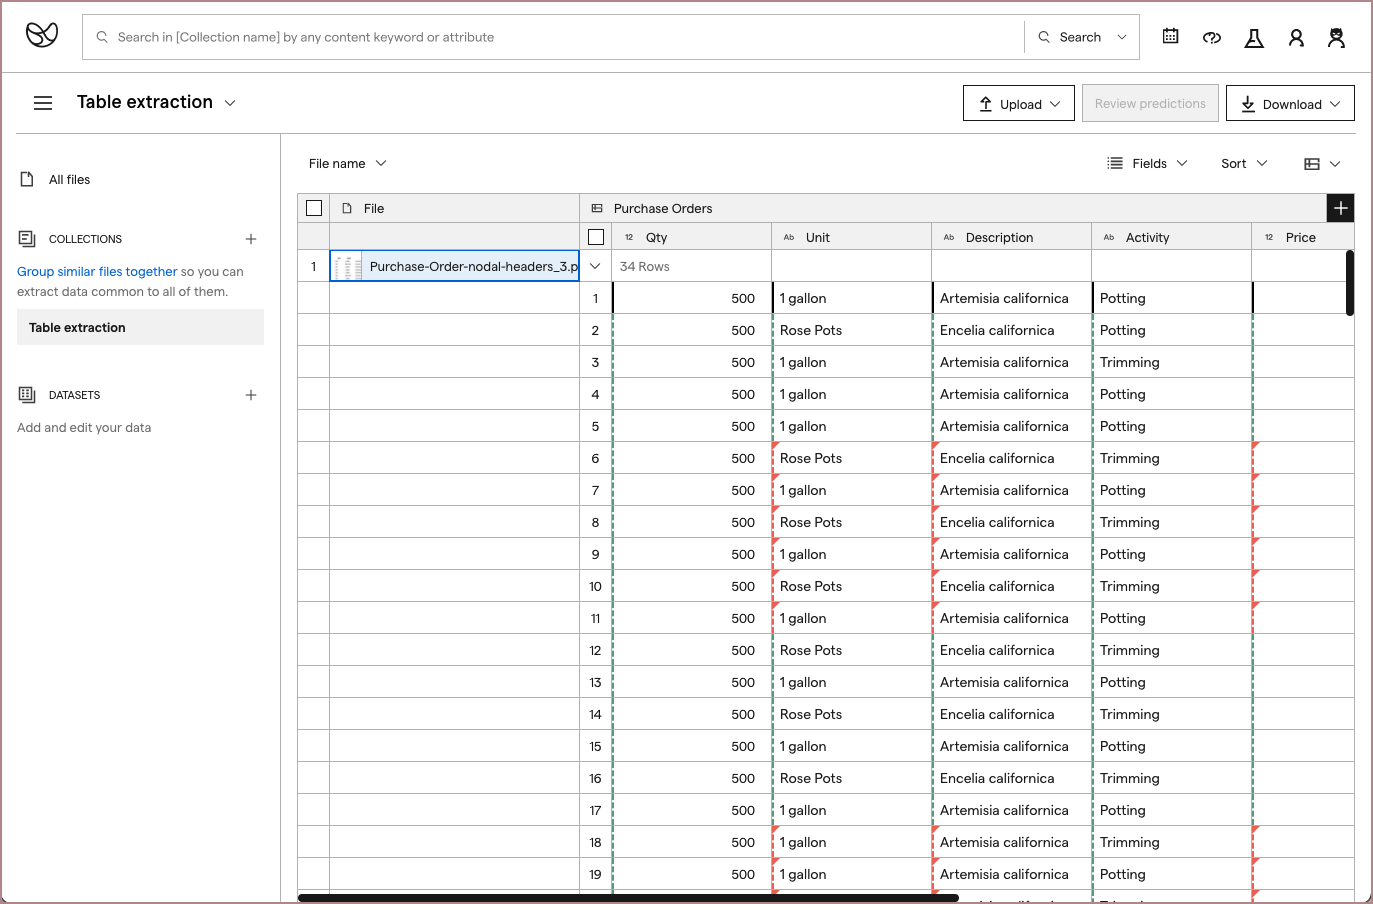Select the lab flask experiments icon
This screenshot has height=904, width=1373.
click(x=1254, y=37)
